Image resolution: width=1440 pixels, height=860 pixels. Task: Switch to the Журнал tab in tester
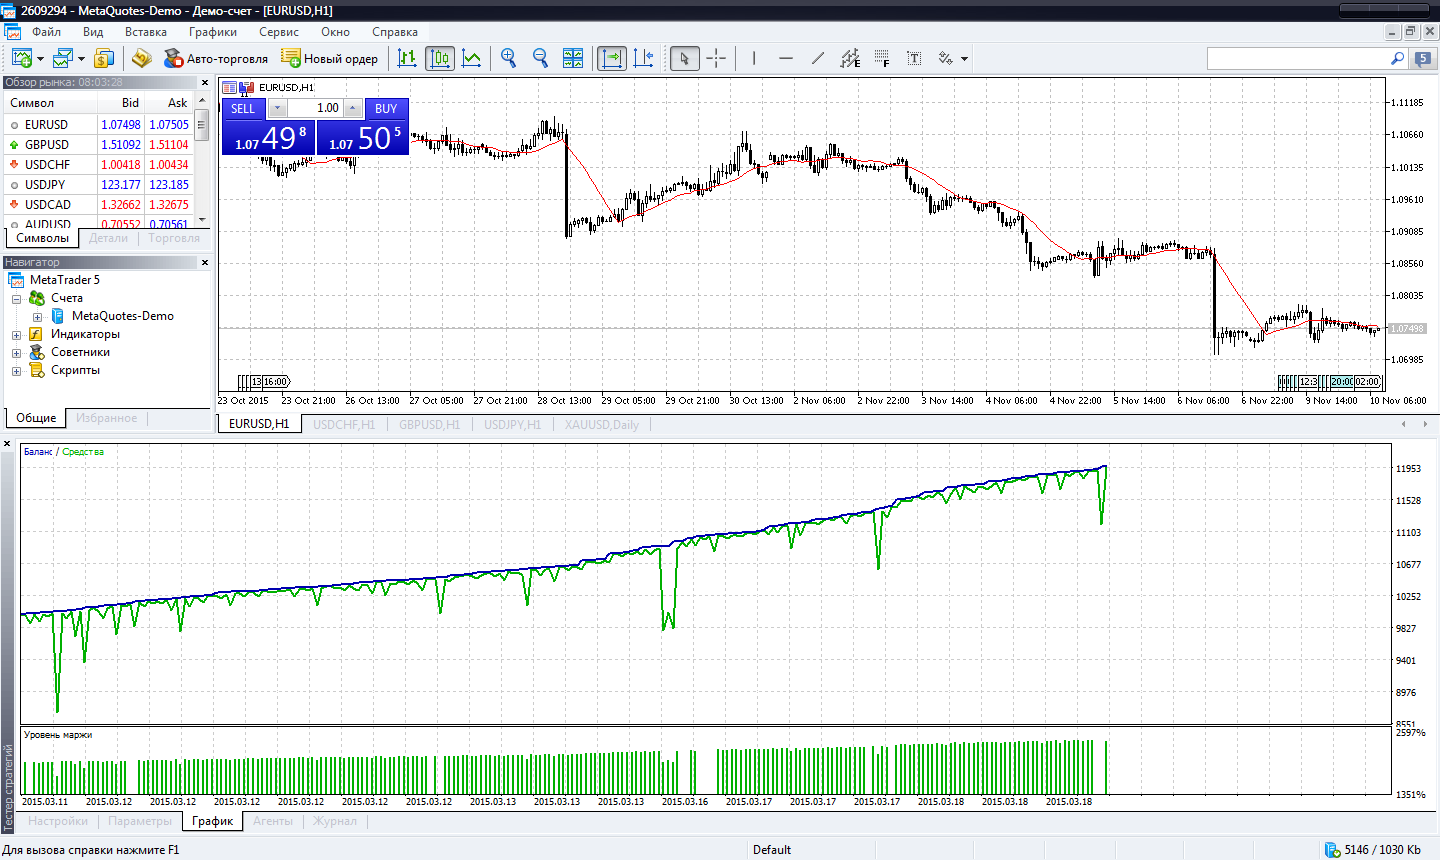(334, 821)
